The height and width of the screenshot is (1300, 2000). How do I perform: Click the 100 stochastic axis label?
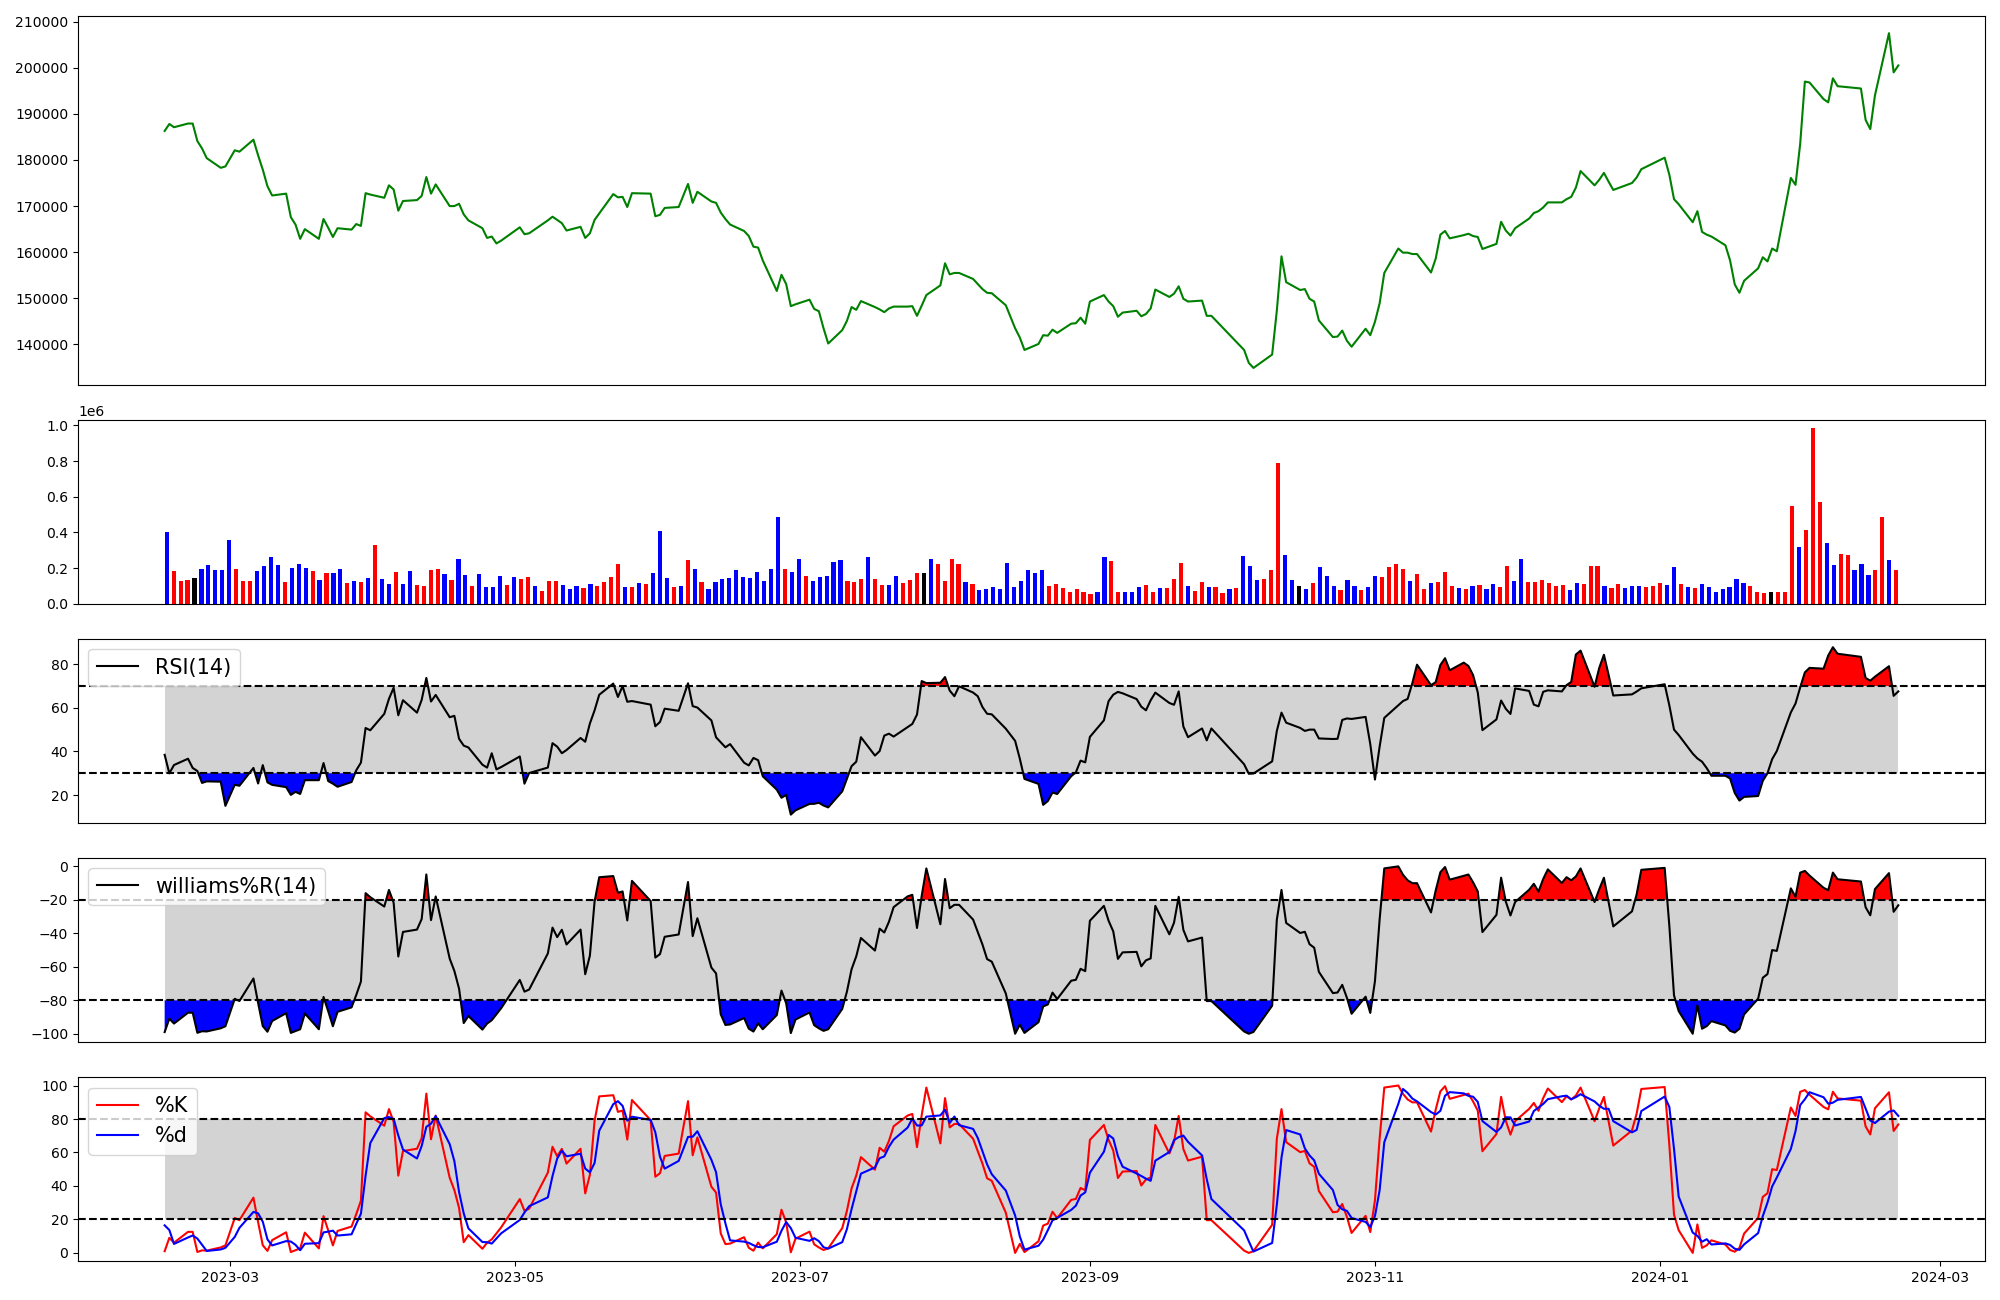tap(56, 1086)
